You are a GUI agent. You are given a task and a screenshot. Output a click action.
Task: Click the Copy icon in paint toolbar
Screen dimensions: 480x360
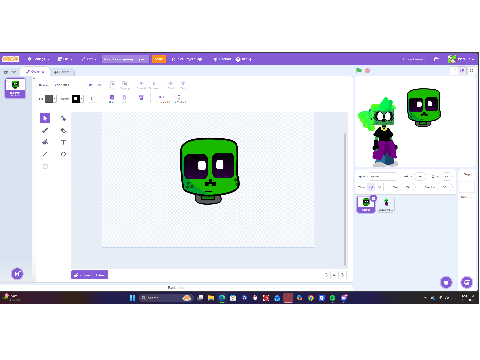click(112, 98)
